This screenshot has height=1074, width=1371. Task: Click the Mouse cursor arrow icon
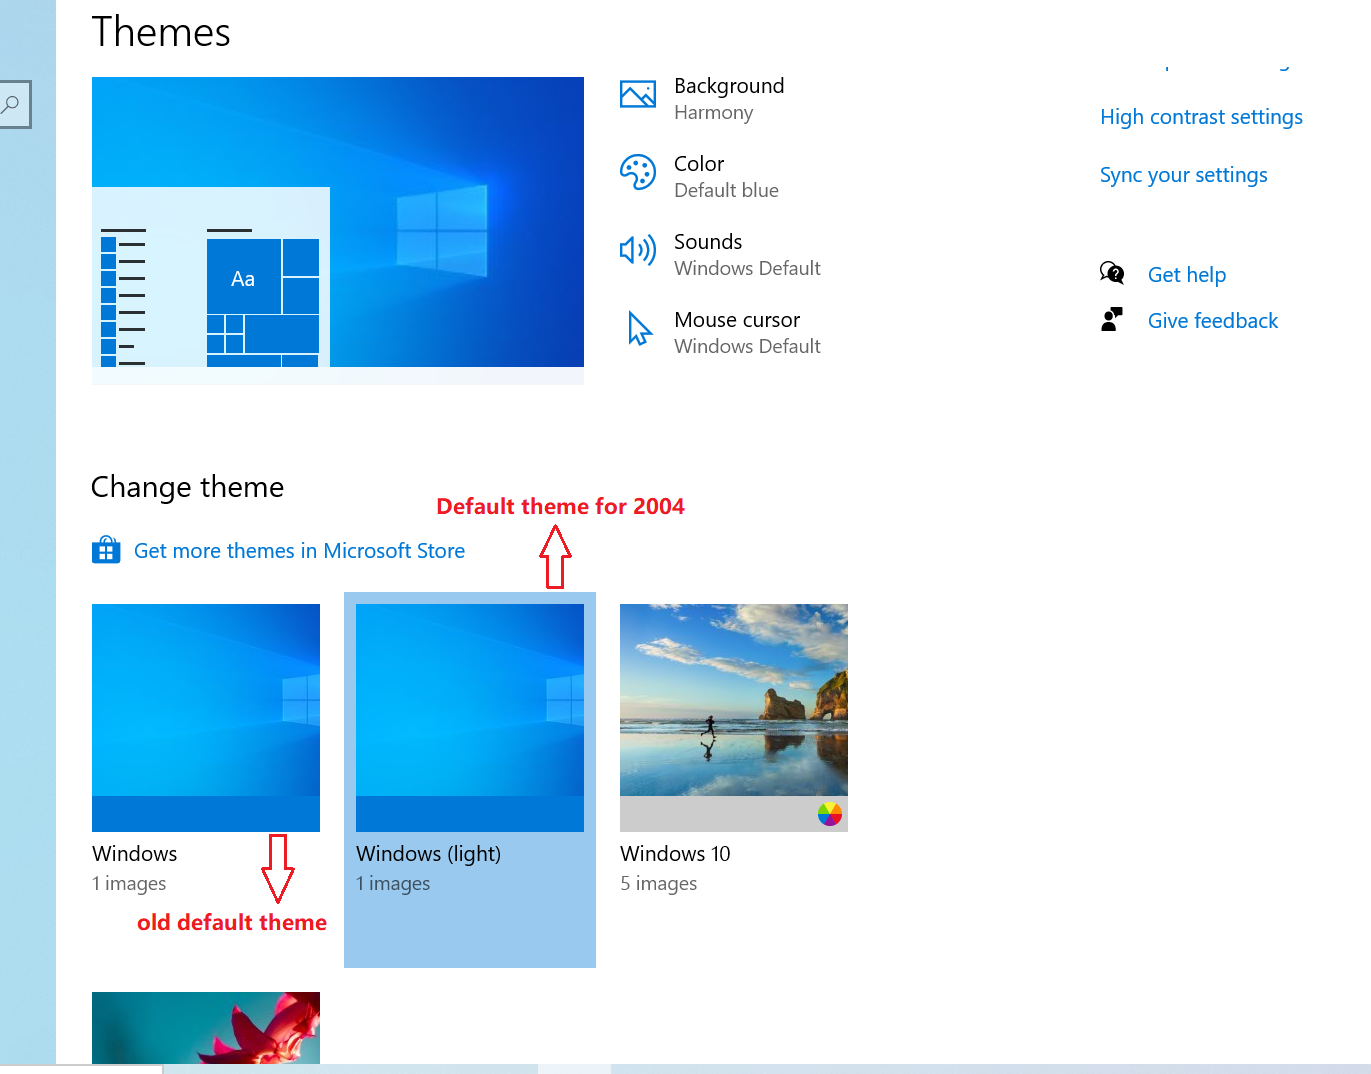tap(639, 328)
